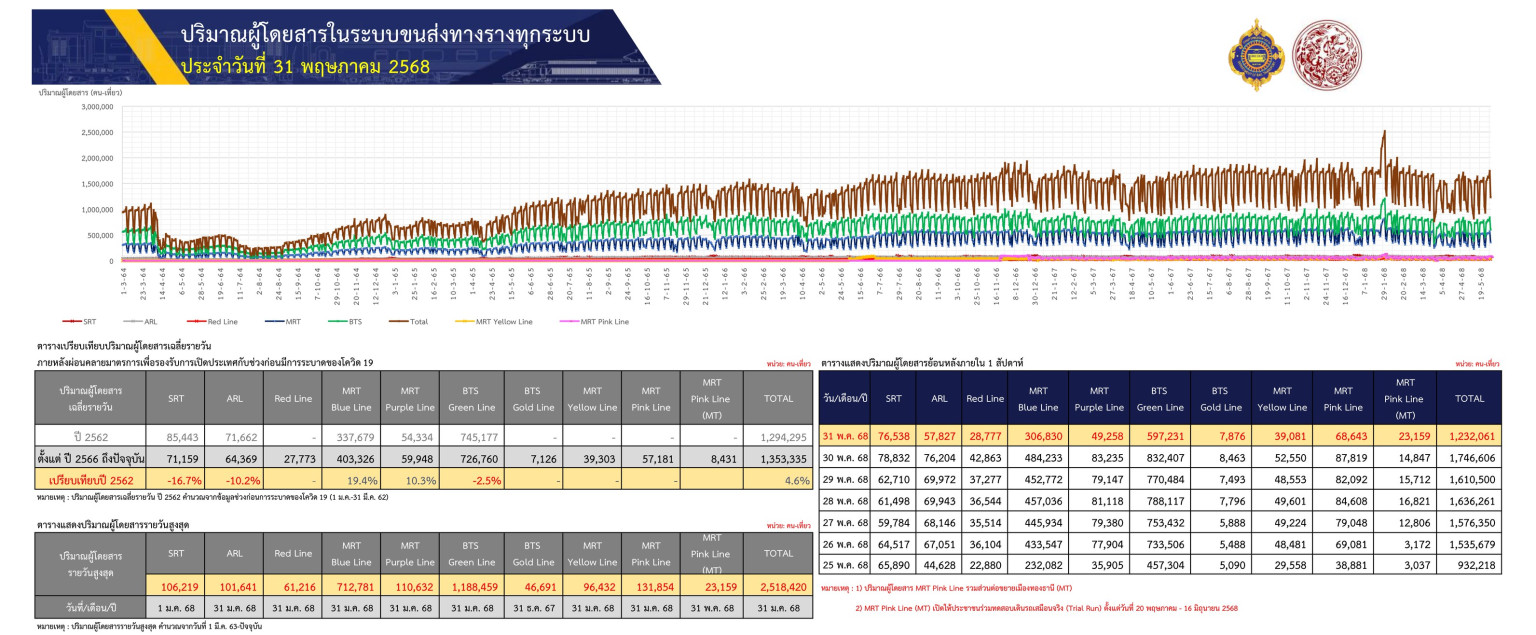The height and width of the screenshot is (635, 1536).
Task: Click the main title ปริมาณผู้โดยสารในระบบขนส่งทางรางทุกระบบ
Action: [x=385, y=35]
